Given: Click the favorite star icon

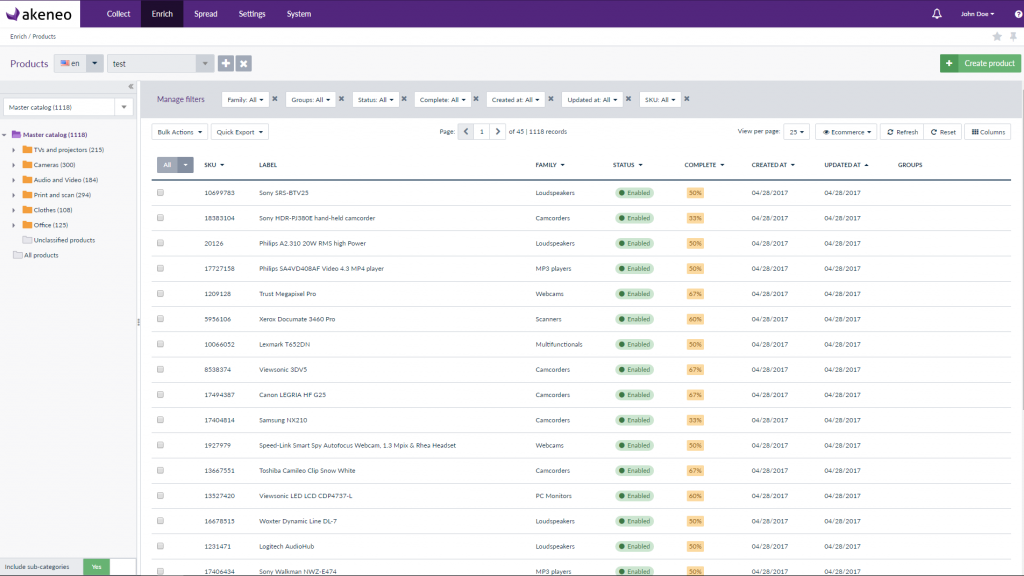Looking at the screenshot, I should [x=997, y=36].
